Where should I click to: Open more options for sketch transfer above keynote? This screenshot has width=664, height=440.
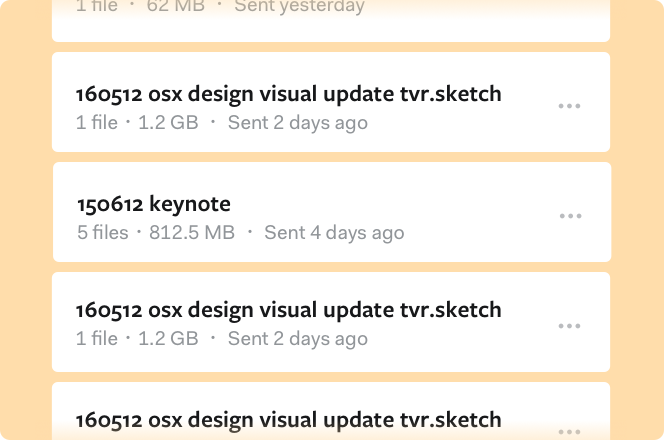pyautogui.click(x=570, y=106)
